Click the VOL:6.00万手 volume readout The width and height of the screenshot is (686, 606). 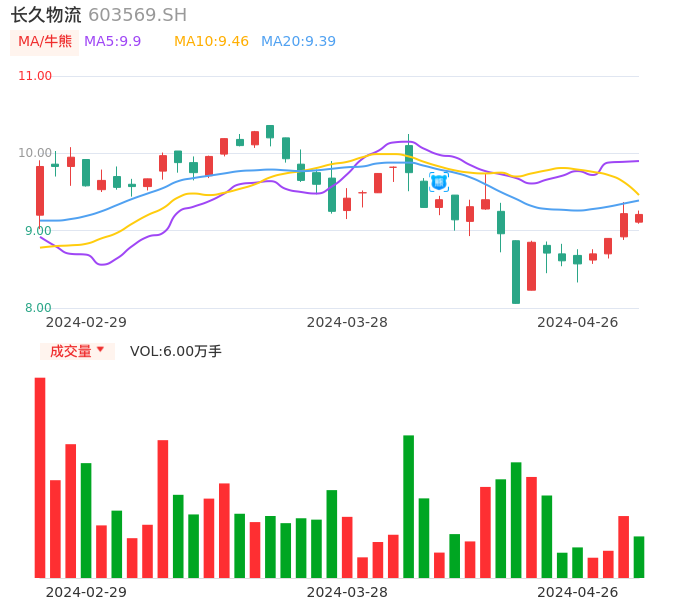(x=176, y=351)
